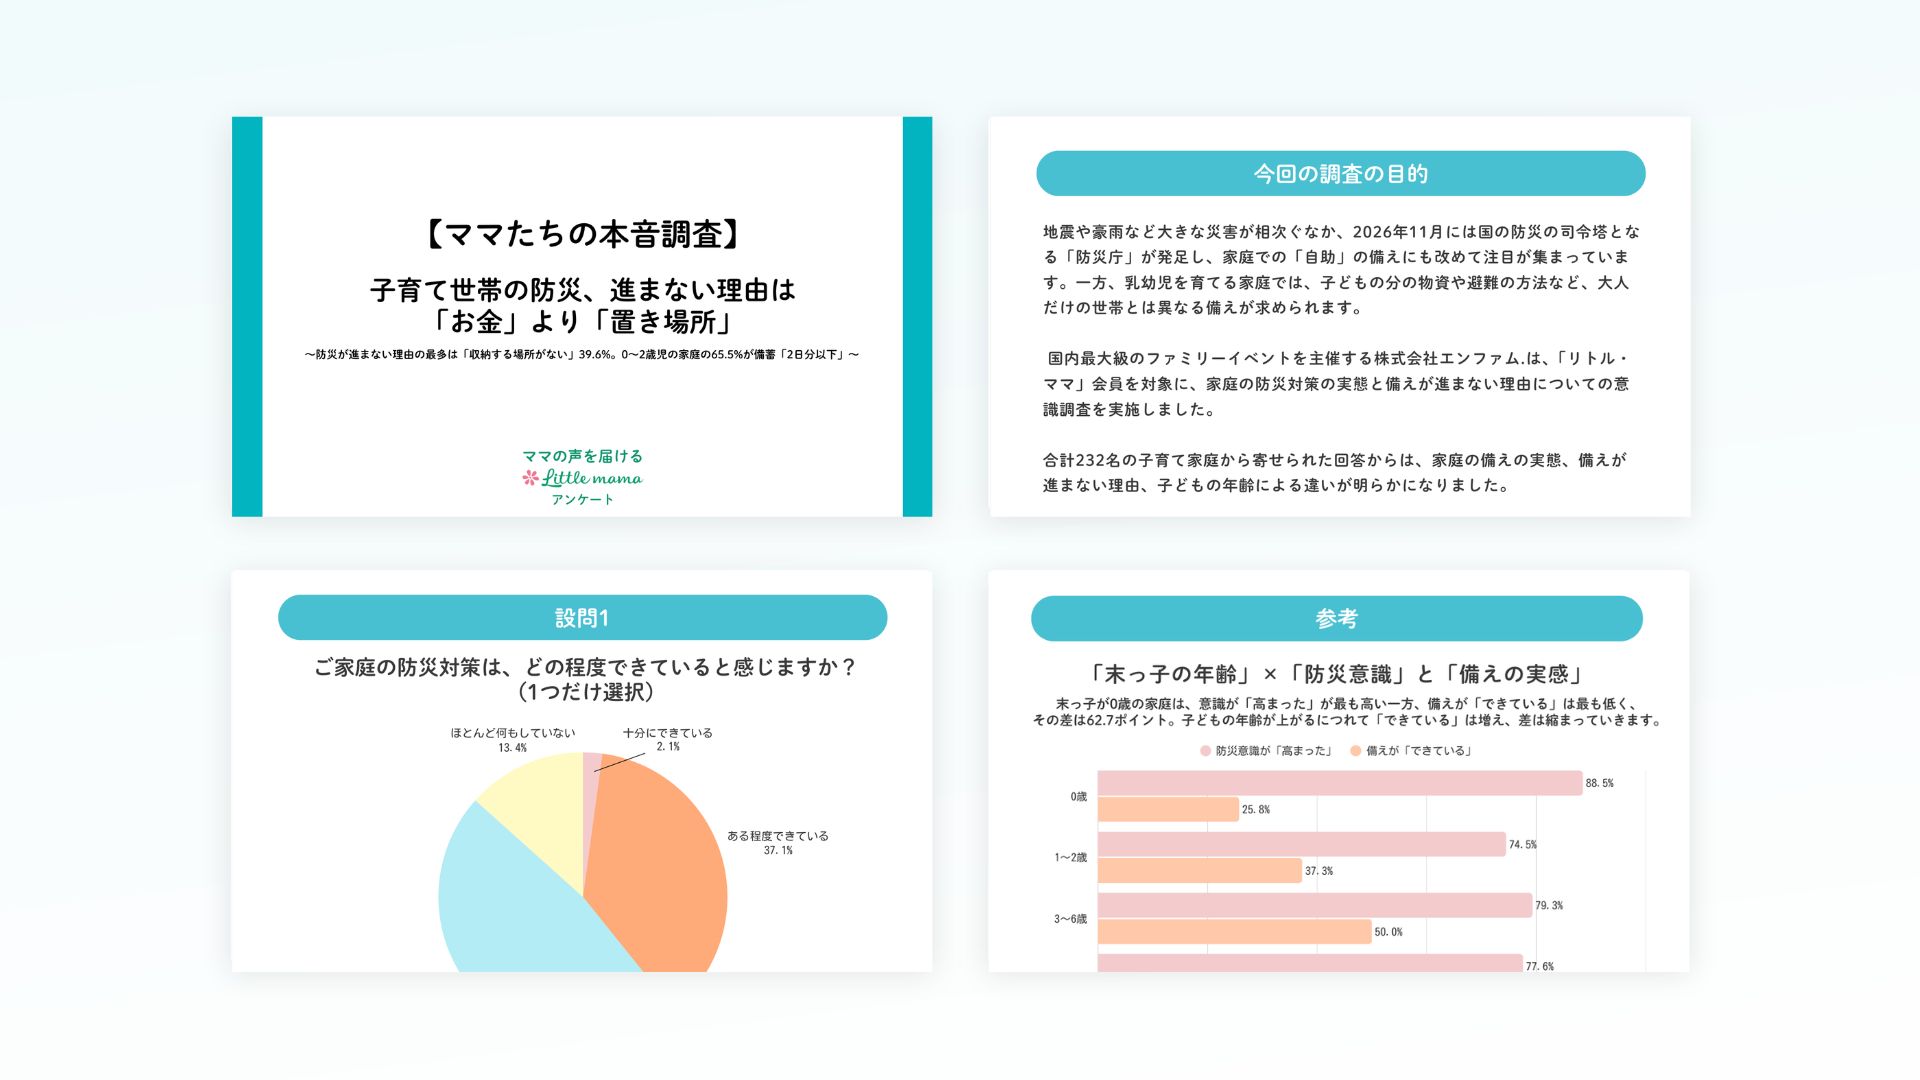Click the Little mama logo
This screenshot has width=1920, height=1080.
point(582,478)
